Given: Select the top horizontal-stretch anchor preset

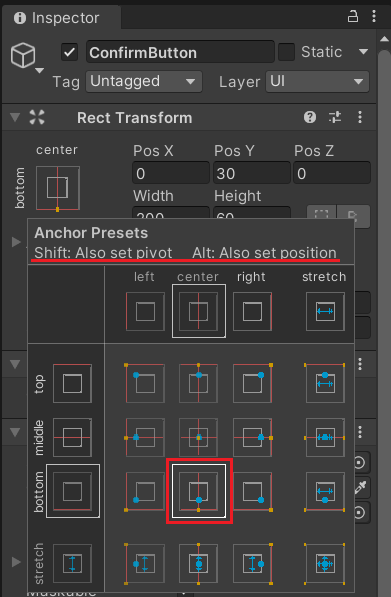Looking at the screenshot, I should click(325, 383).
